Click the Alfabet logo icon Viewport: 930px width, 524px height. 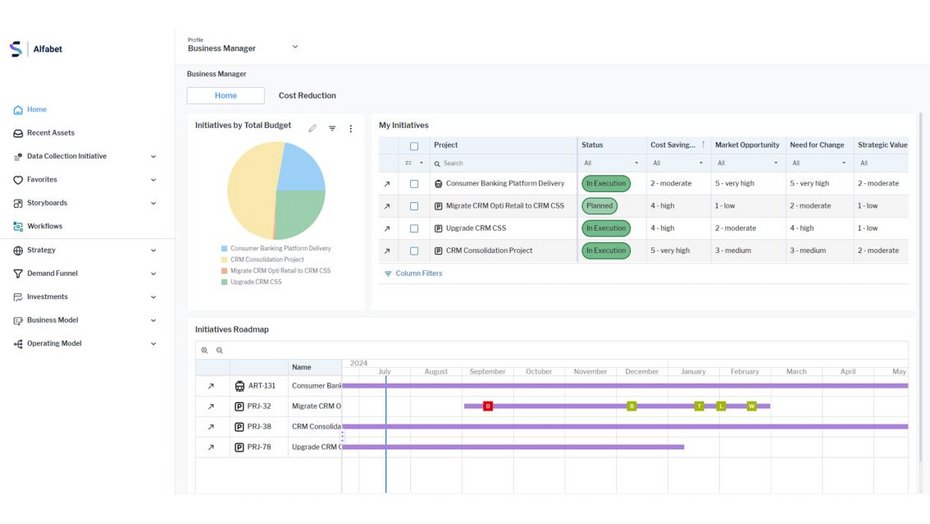[x=16, y=49]
